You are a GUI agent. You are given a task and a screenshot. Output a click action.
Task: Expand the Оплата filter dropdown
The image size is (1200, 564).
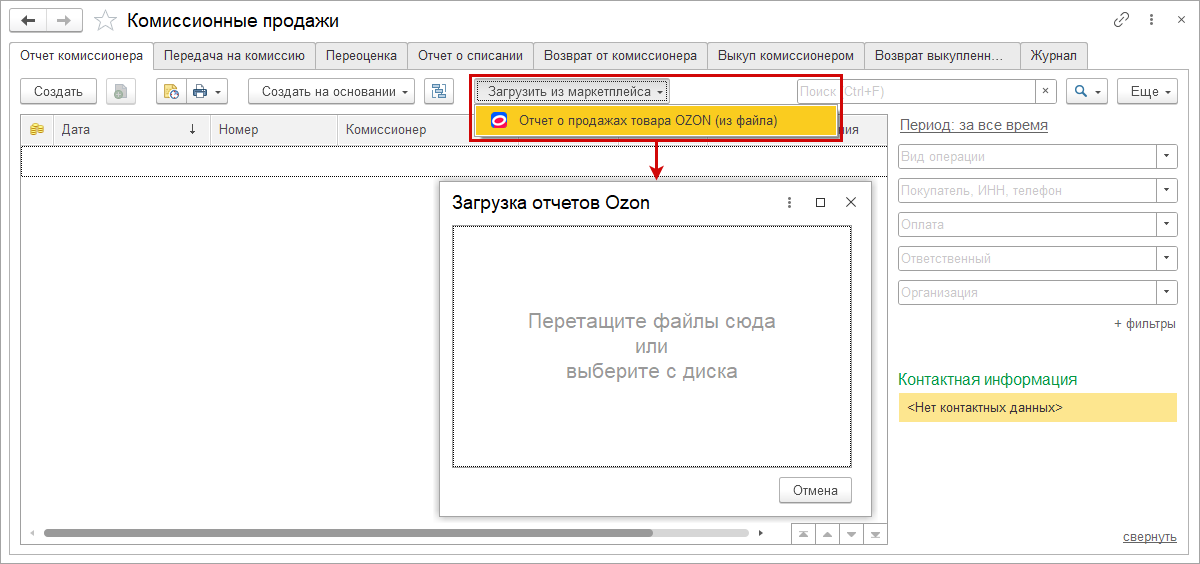[x=1167, y=224]
